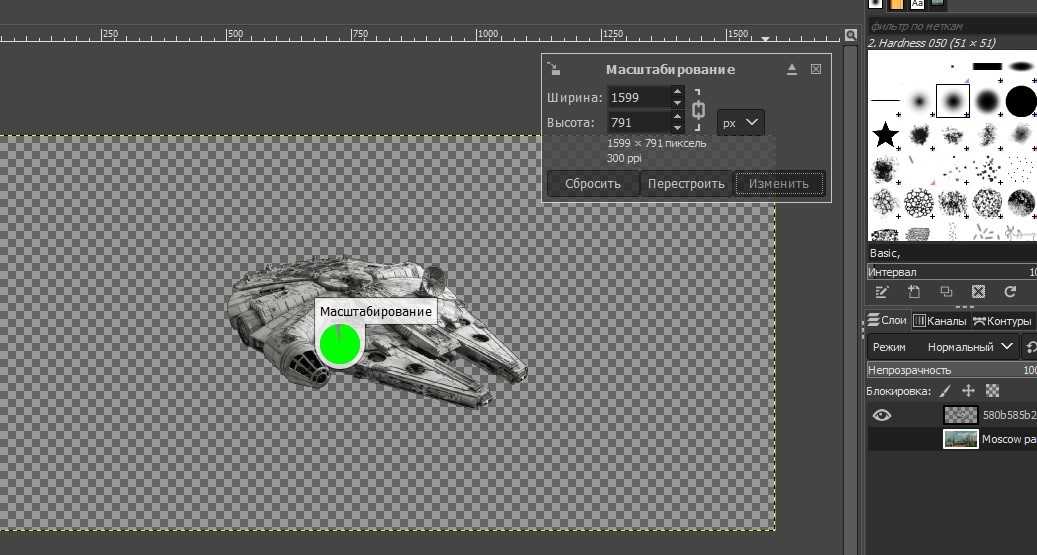Switch to the Контуры tab
The width and height of the screenshot is (1037, 555).
pyautogui.click(x=1002, y=321)
